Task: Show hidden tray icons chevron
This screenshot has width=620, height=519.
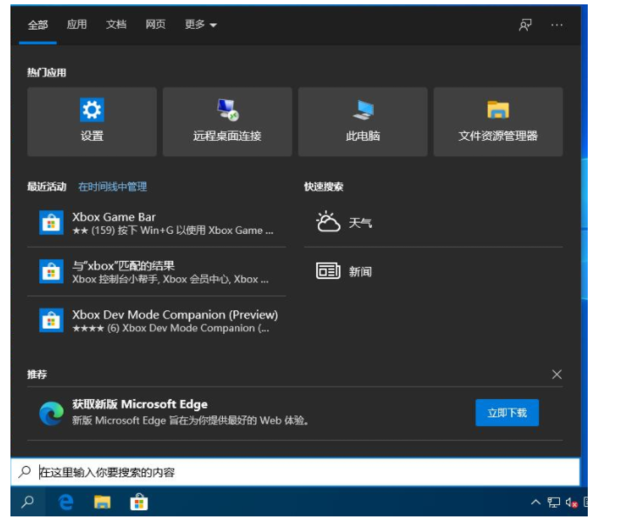Action: pos(535,502)
